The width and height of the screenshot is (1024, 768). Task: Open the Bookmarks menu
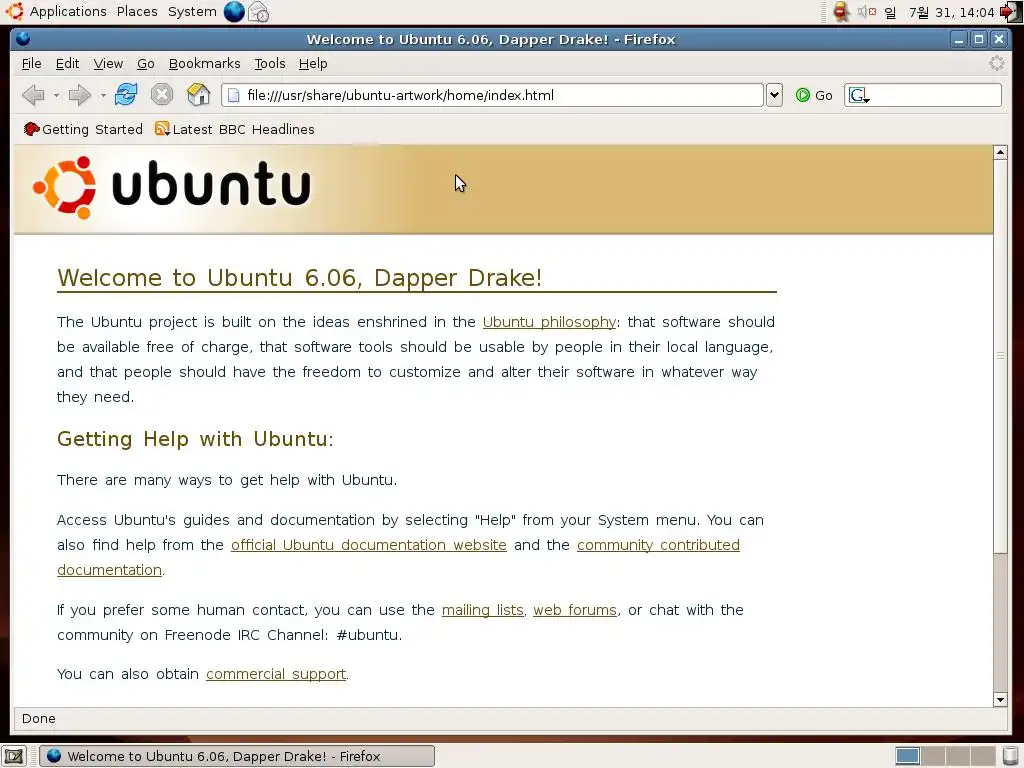pyautogui.click(x=204, y=63)
